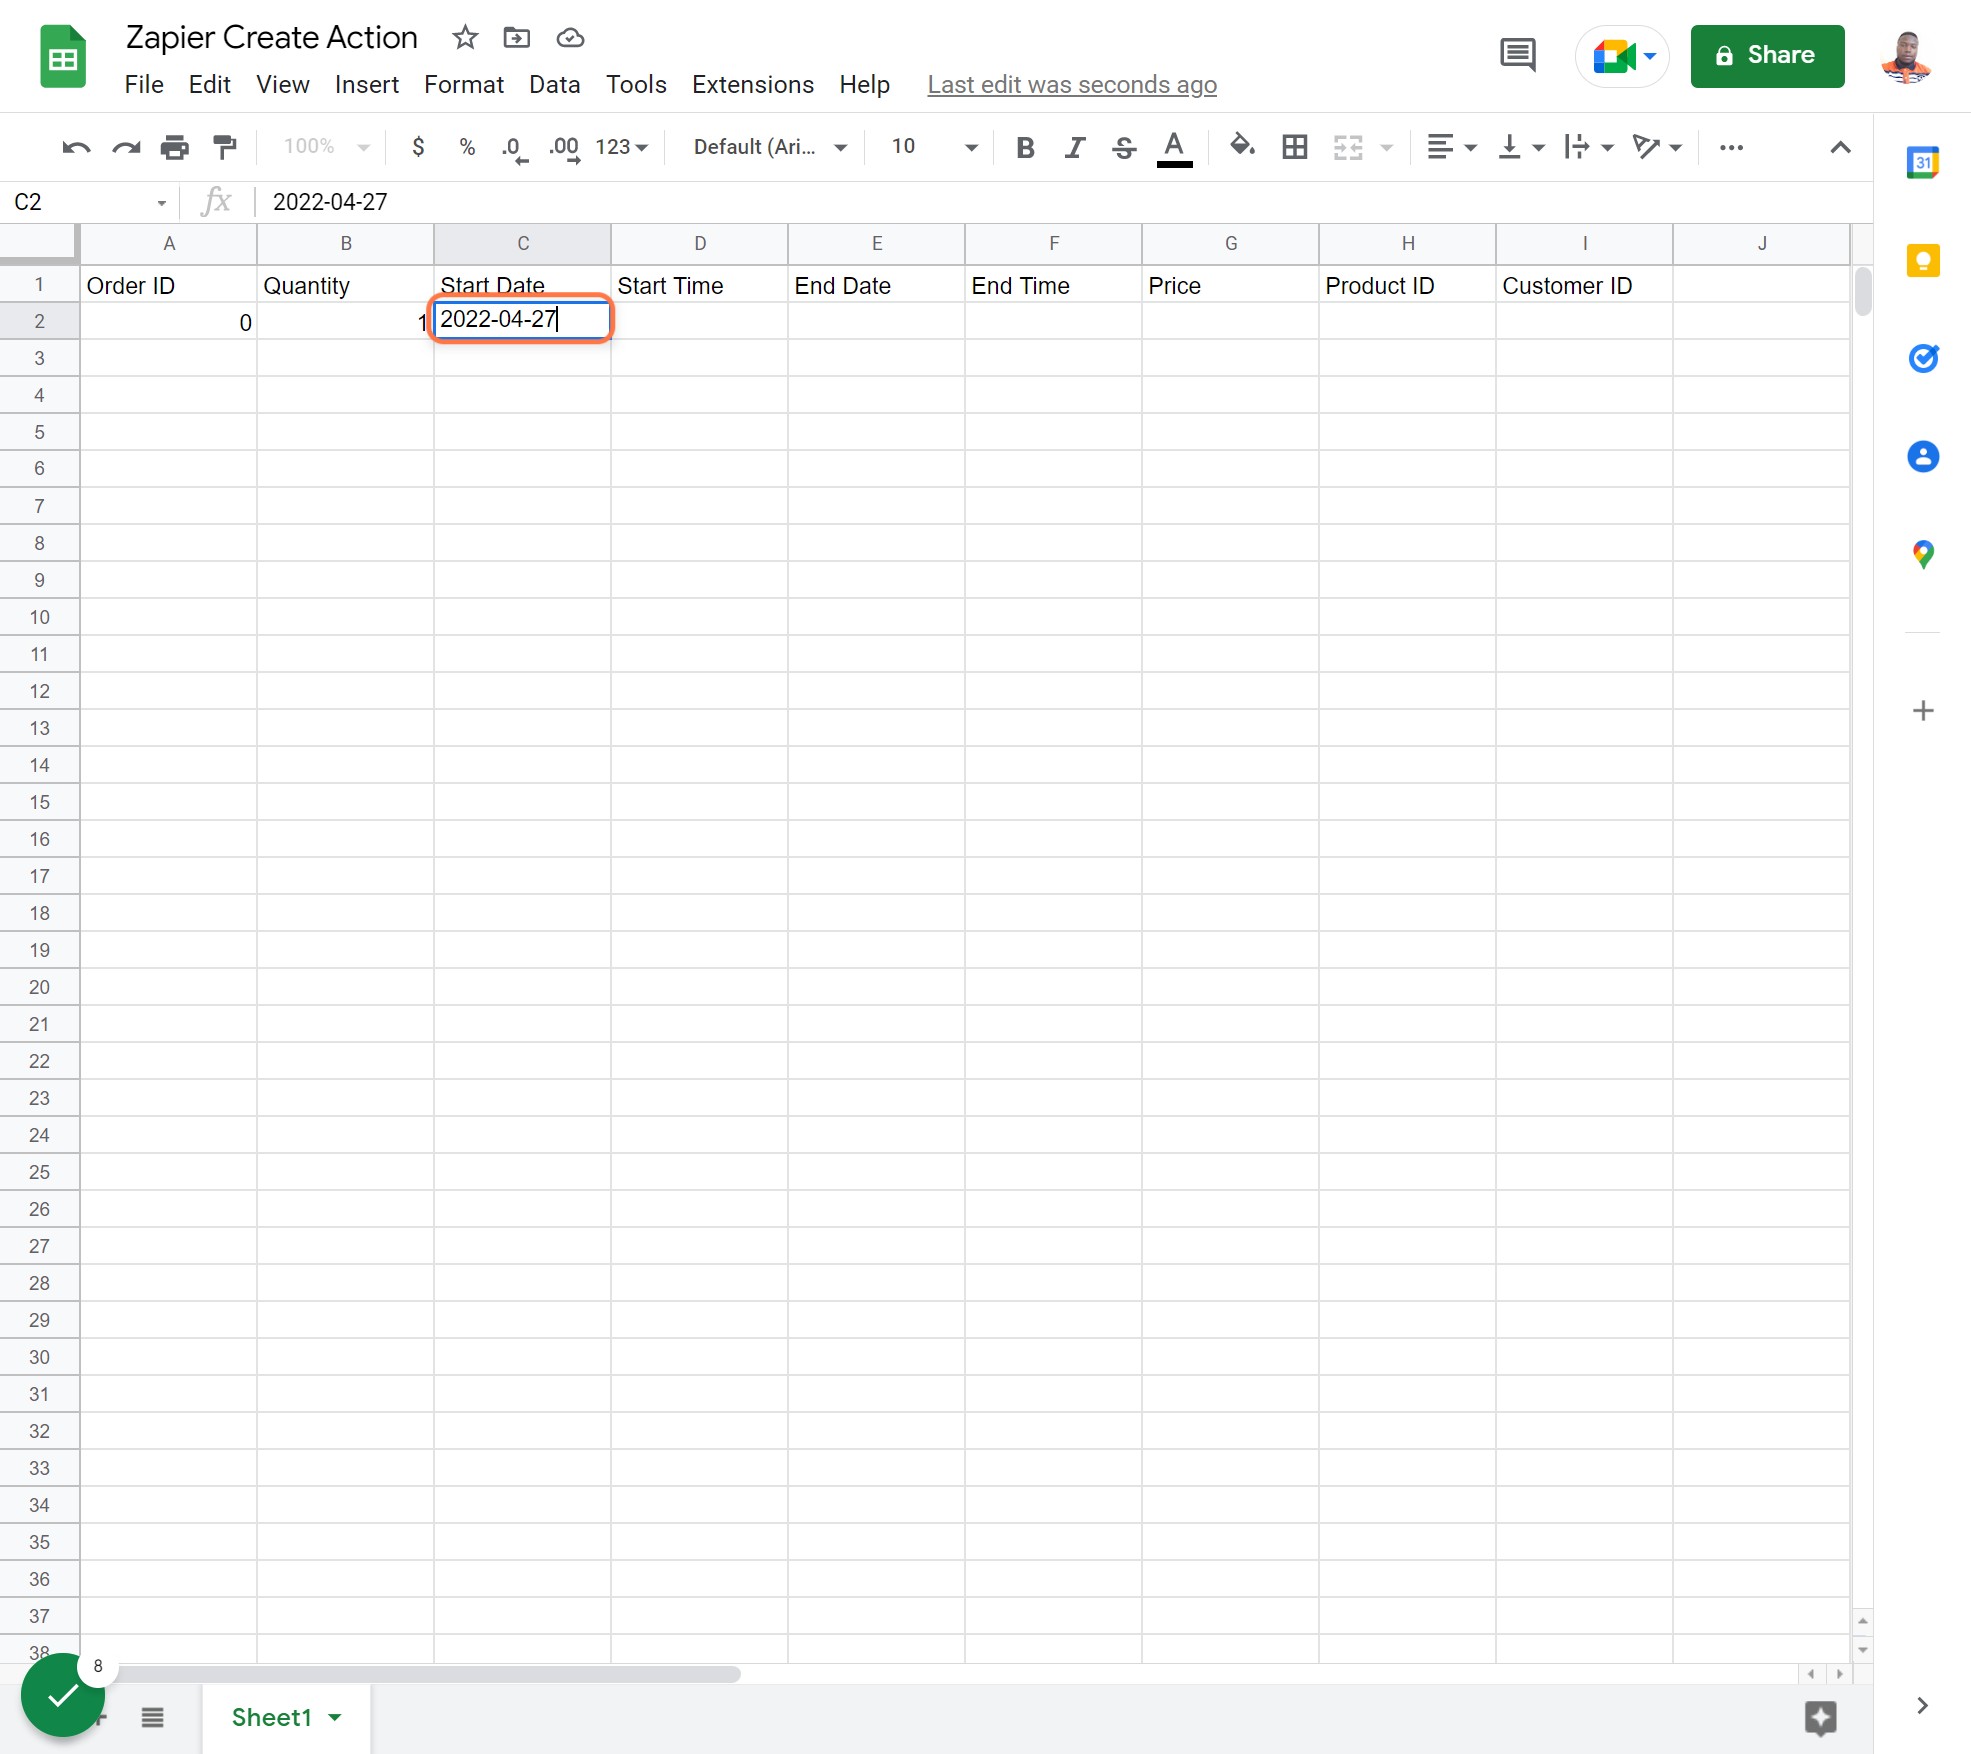Open Google Maps side panel
The image size is (1971, 1754).
[x=1923, y=555]
